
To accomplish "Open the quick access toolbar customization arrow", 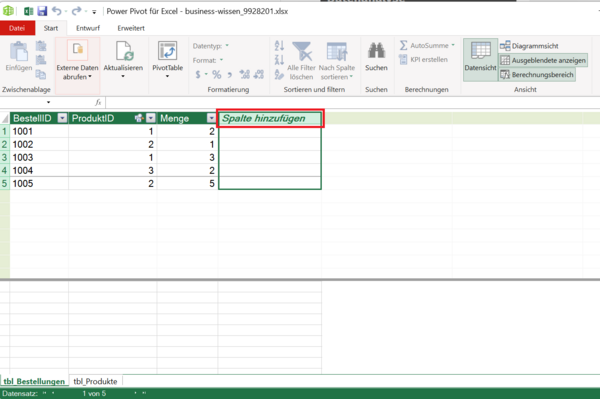I will click(x=94, y=12).
